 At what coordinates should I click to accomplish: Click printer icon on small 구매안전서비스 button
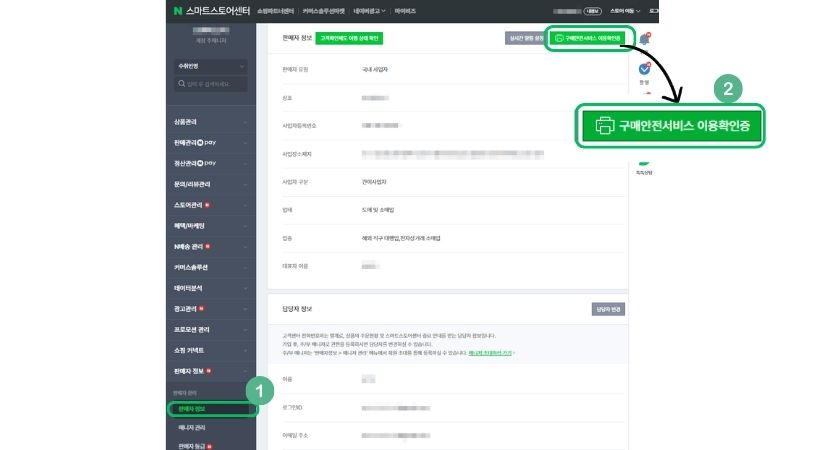pyautogui.click(x=559, y=38)
